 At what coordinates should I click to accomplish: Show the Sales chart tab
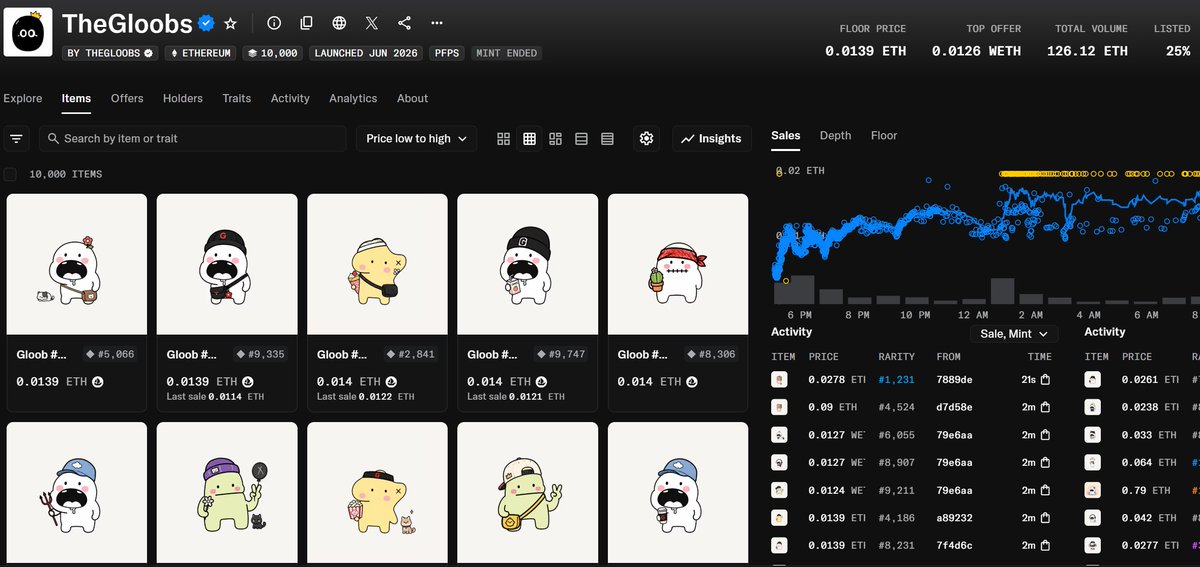786,135
